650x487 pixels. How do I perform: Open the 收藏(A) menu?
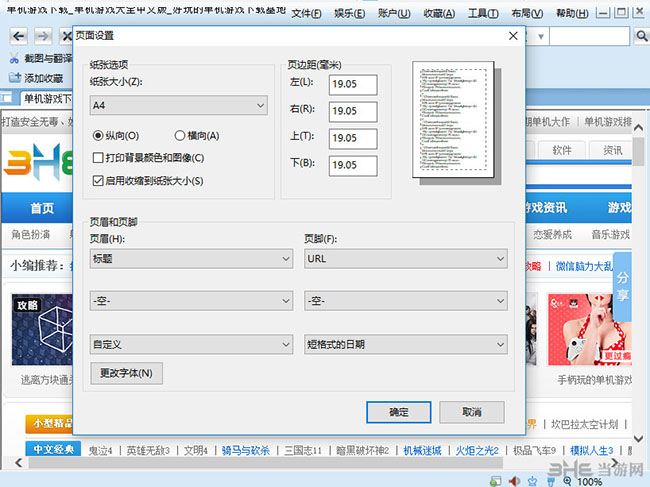point(439,13)
